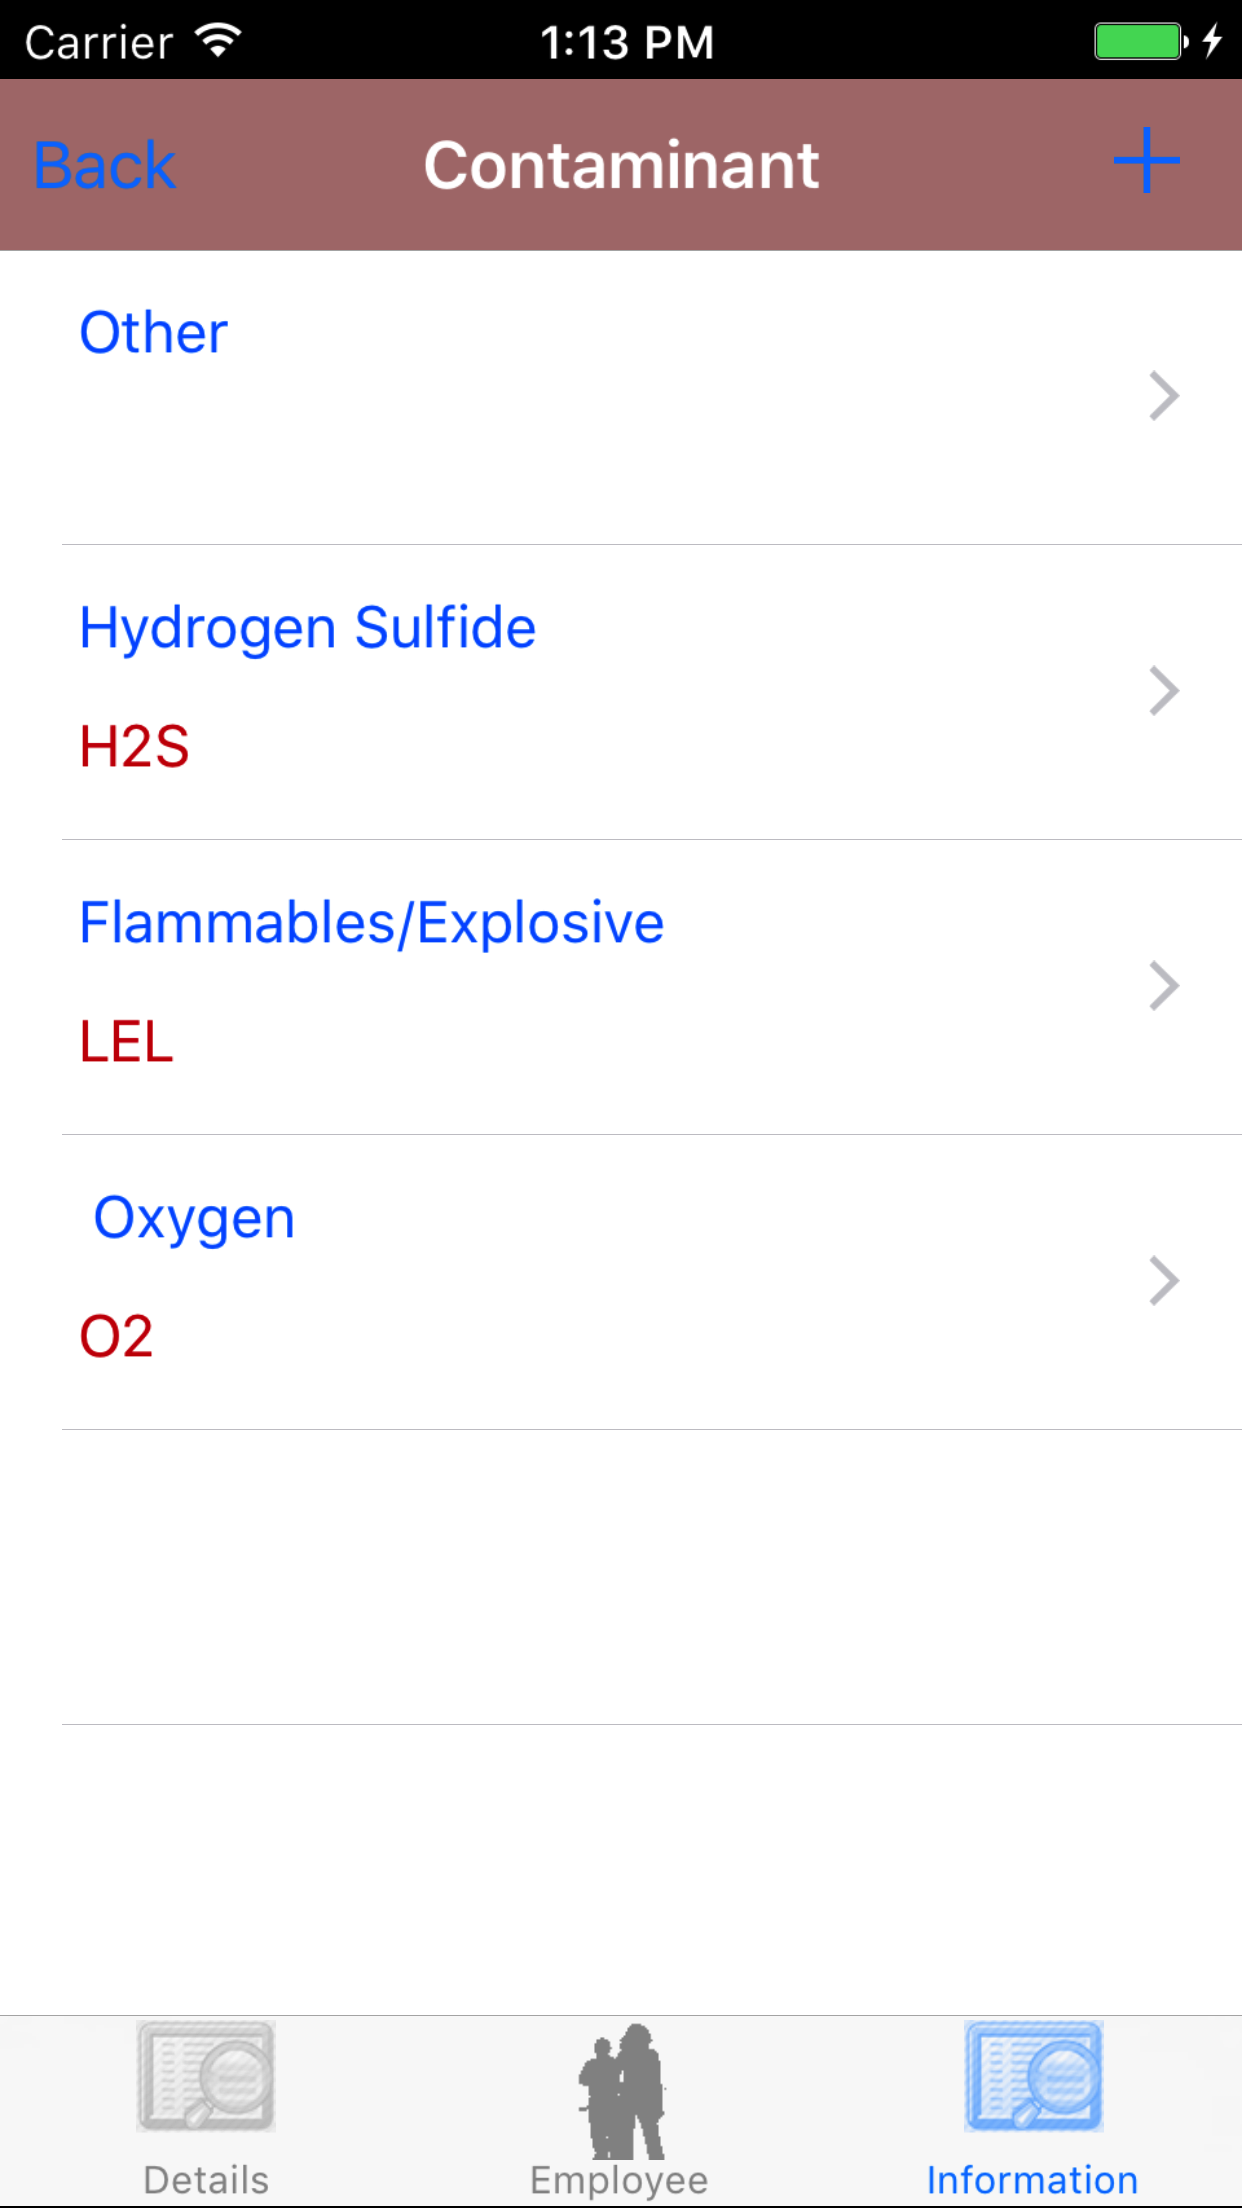Open the Oxygen row disclosure chevron
The image size is (1242, 2208).
(1163, 1281)
